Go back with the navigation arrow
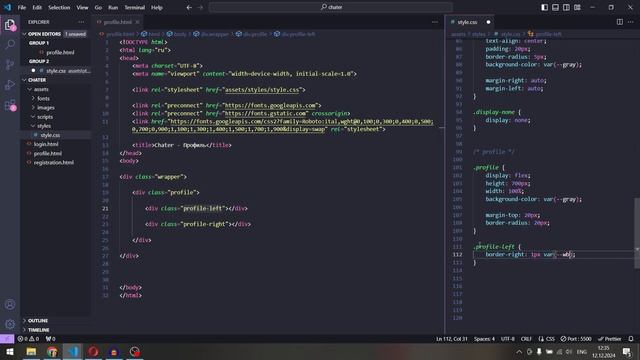The image size is (640, 360). pos(189,7)
